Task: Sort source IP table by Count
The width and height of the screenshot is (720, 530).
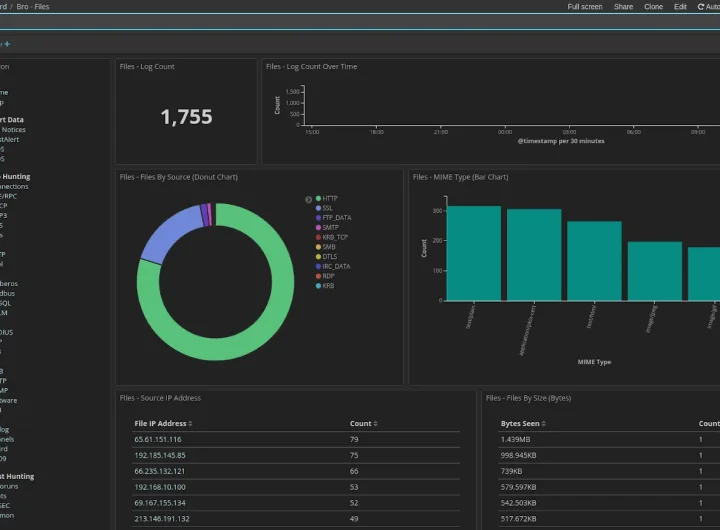Action: (364, 423)
